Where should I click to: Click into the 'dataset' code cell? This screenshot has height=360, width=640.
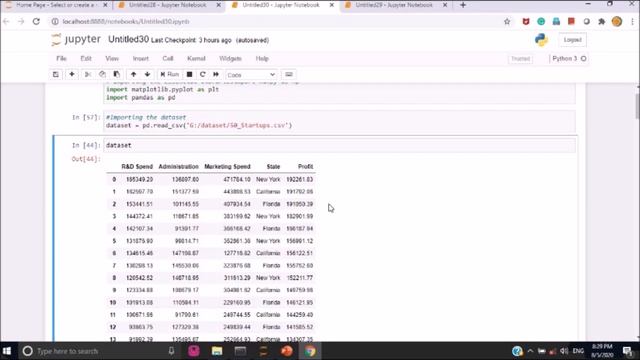coord(339,145)
